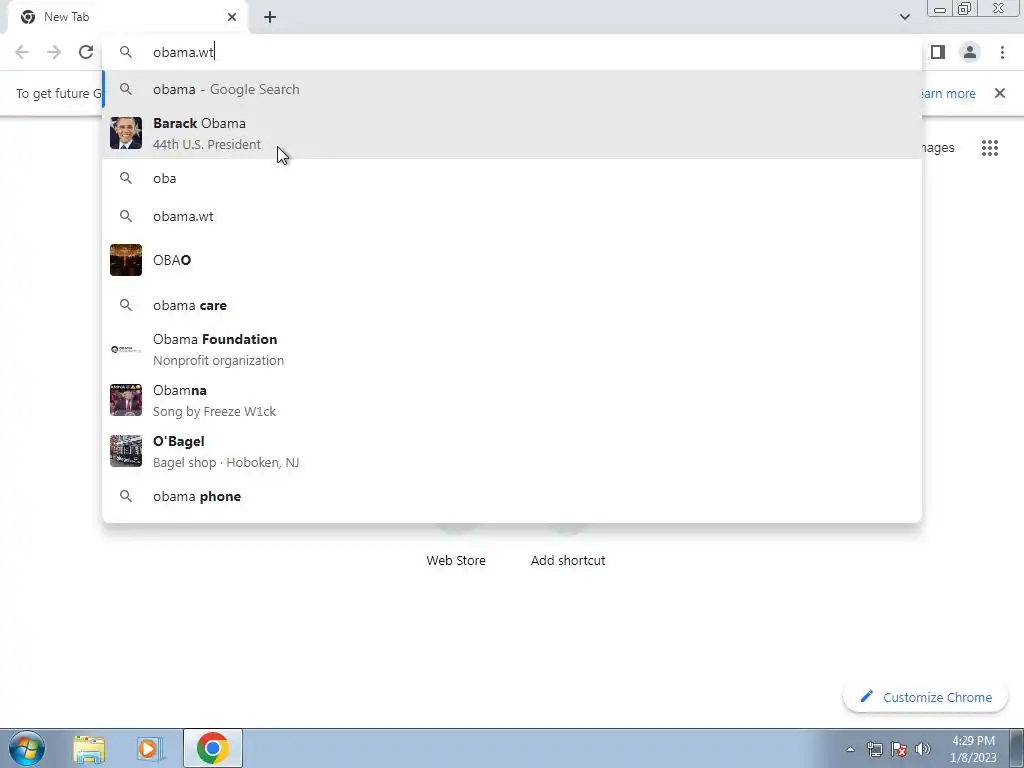Select Obamna song by Freeze W1ck
The image size is (1024, 768).
(512, 400)
